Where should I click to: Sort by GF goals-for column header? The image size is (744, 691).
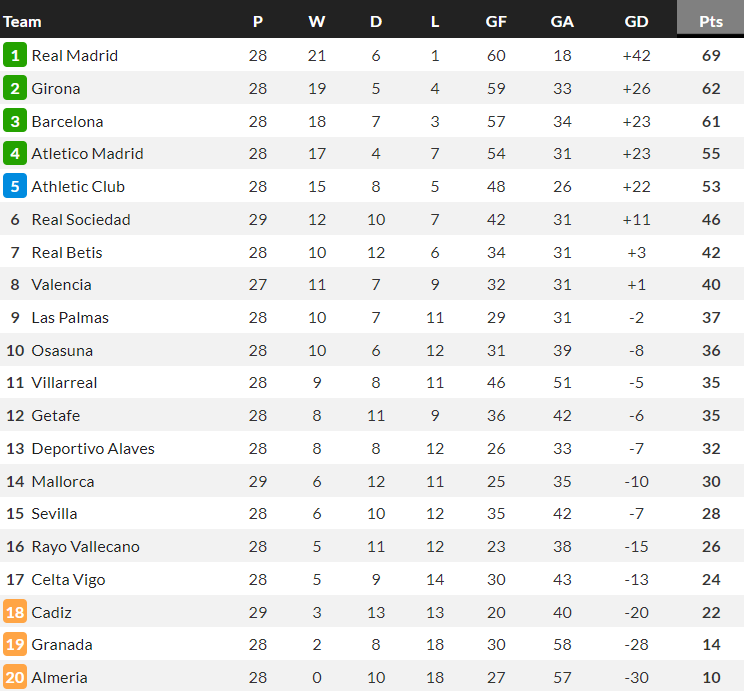(x=496, y=22)
